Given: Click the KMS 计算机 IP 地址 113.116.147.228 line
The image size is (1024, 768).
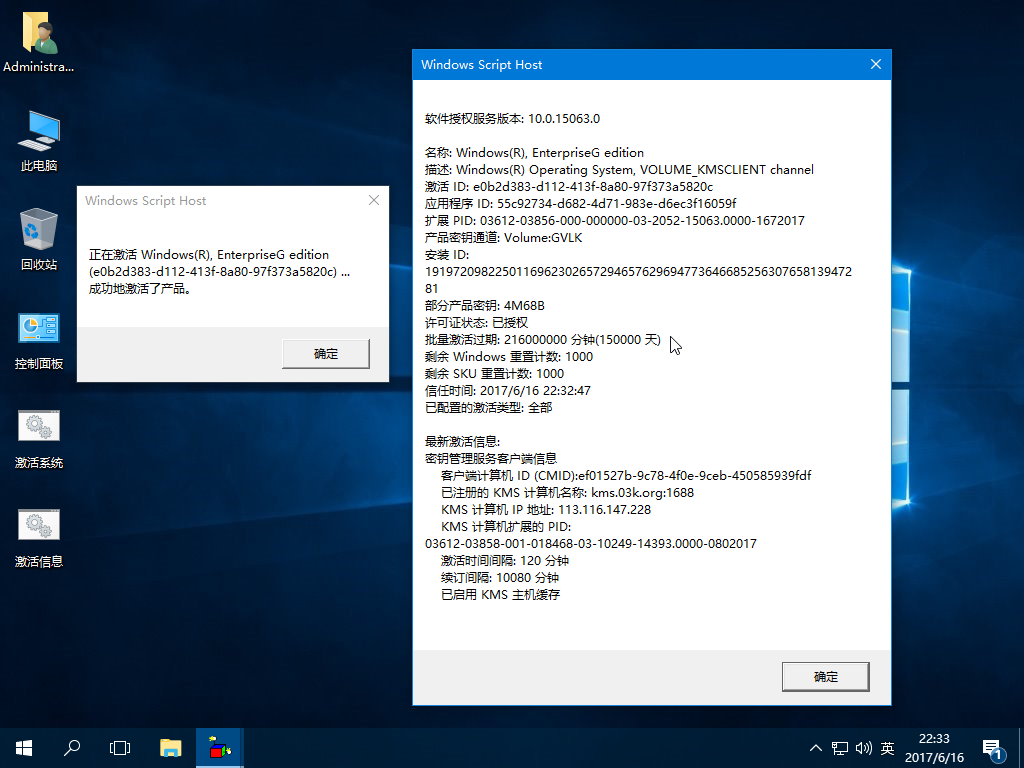Looking at the screenshot, I should pyautogui.click(x=546, y=509).
